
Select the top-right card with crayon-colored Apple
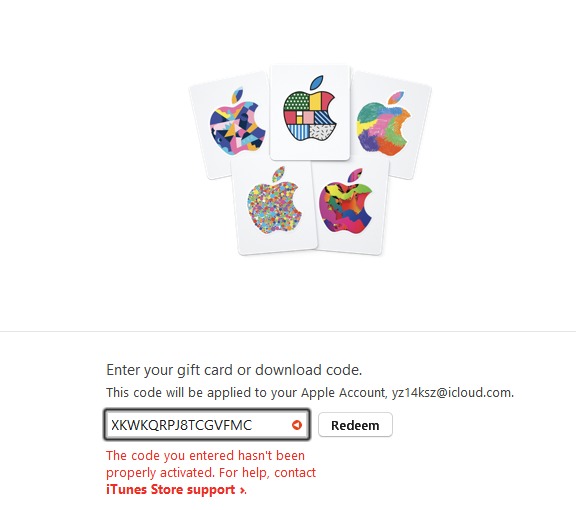390,125
